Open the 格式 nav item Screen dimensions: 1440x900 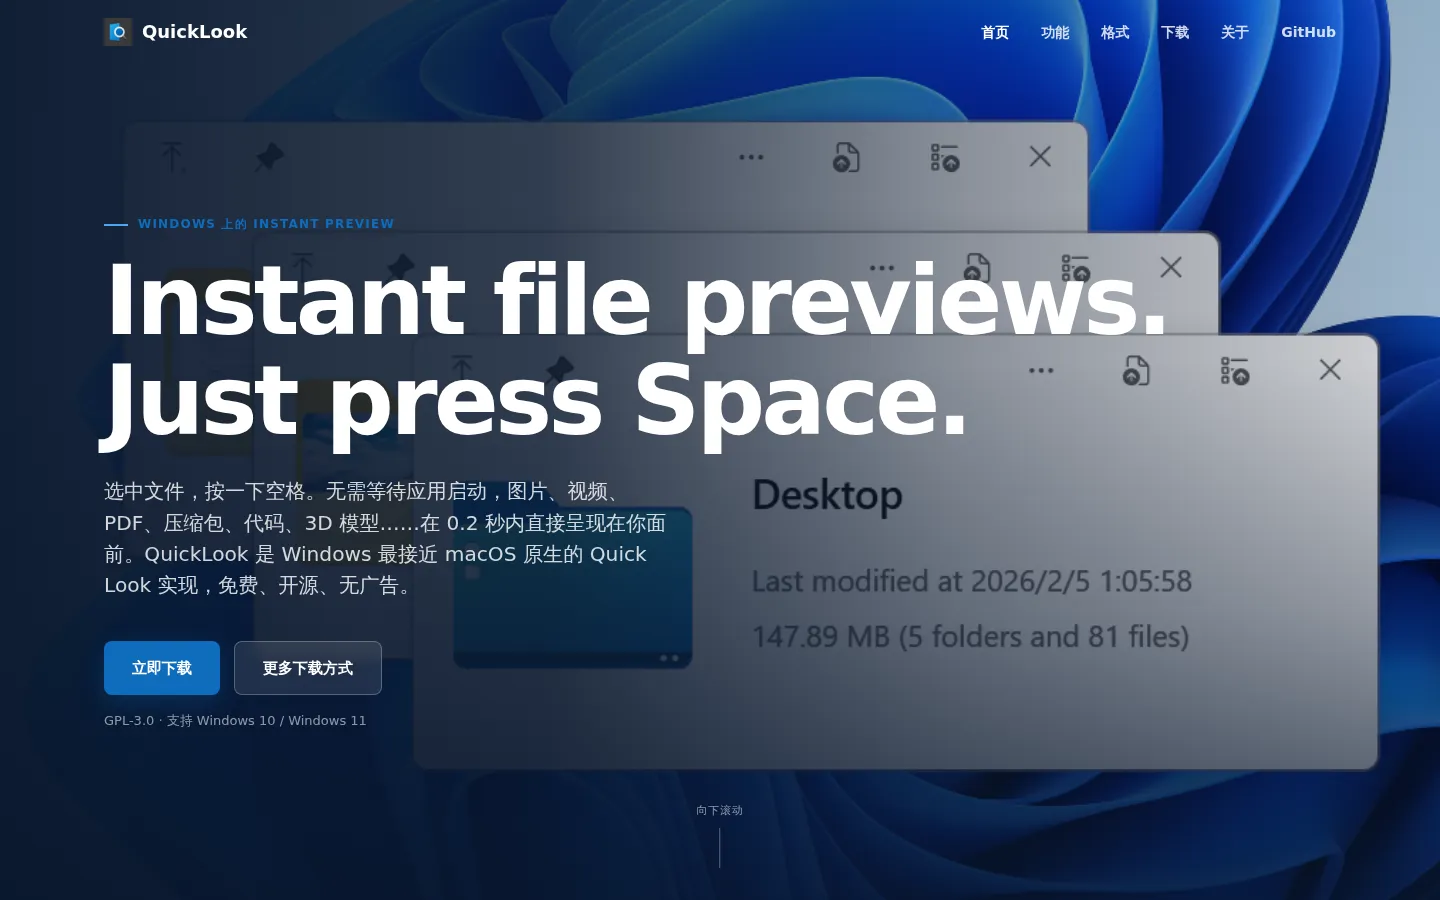click(x=1115, y=32)
